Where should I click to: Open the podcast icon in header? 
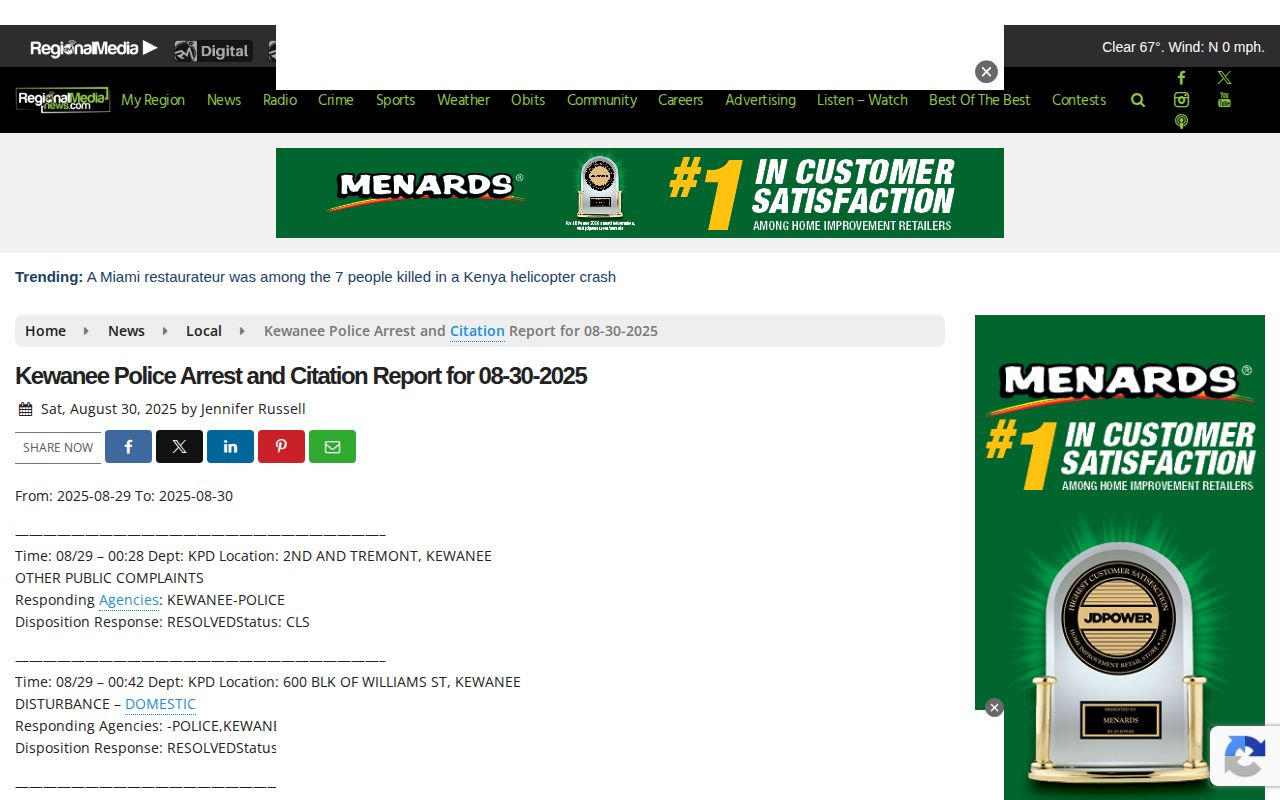pyautogui.click(x=1181, y=122)
